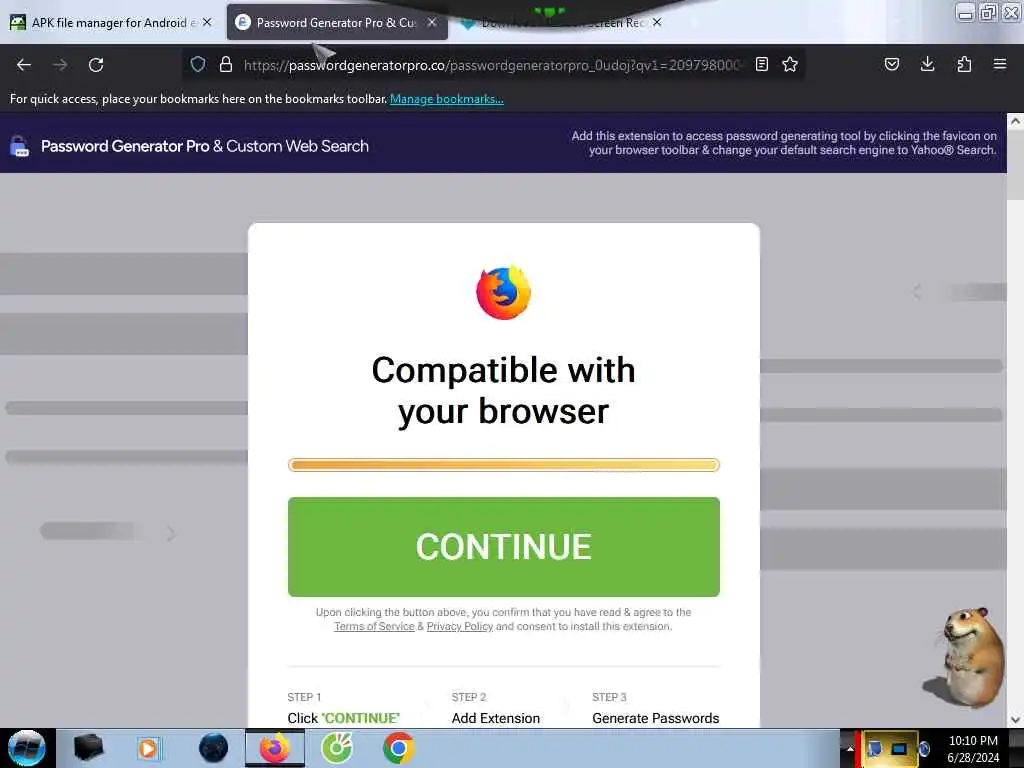Open the green swirl taskbar app
Viewport: 1024px width, 768px height.
coord(337,748)
